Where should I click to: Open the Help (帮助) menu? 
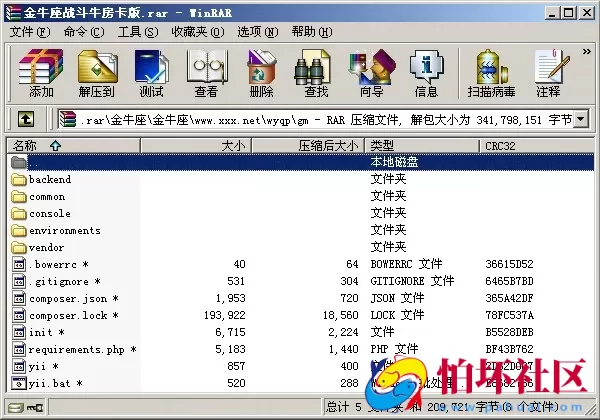click(x=312, y=32)
